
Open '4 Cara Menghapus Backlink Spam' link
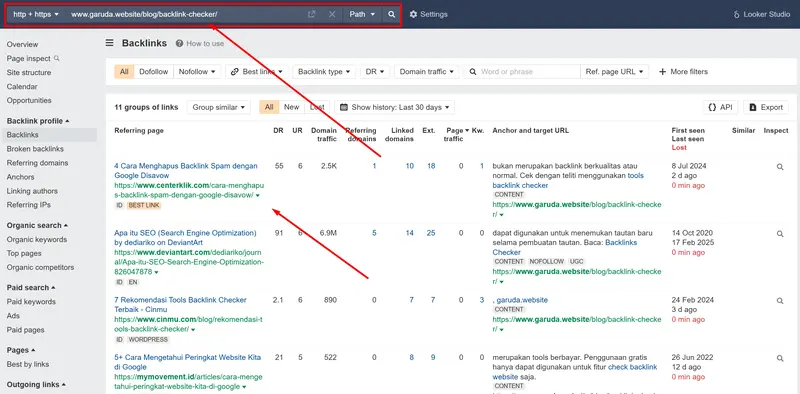point(186,170)
